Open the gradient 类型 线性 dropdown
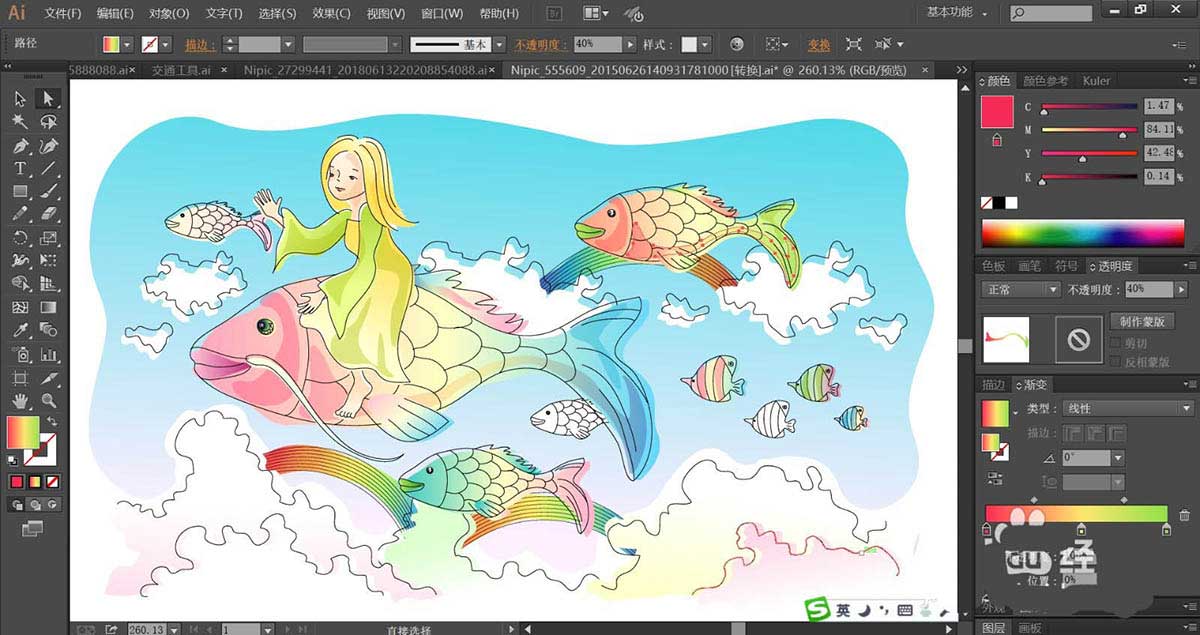This screenshot has width=1200, height=635. coord(1127,408)
